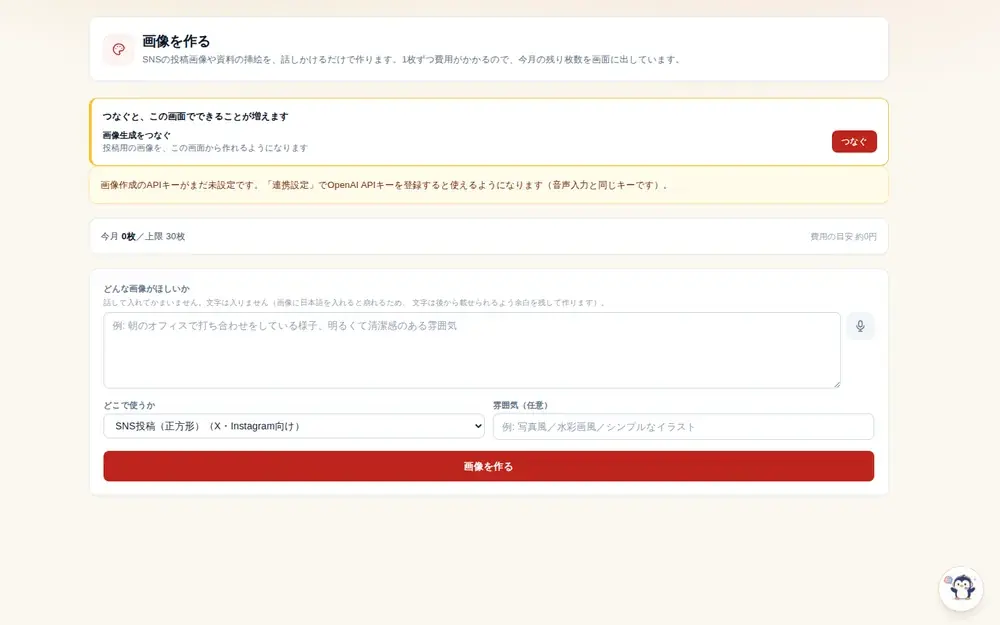Click the 画像を作る page heading
1000x625 pixels.
(x=176, y=41)
